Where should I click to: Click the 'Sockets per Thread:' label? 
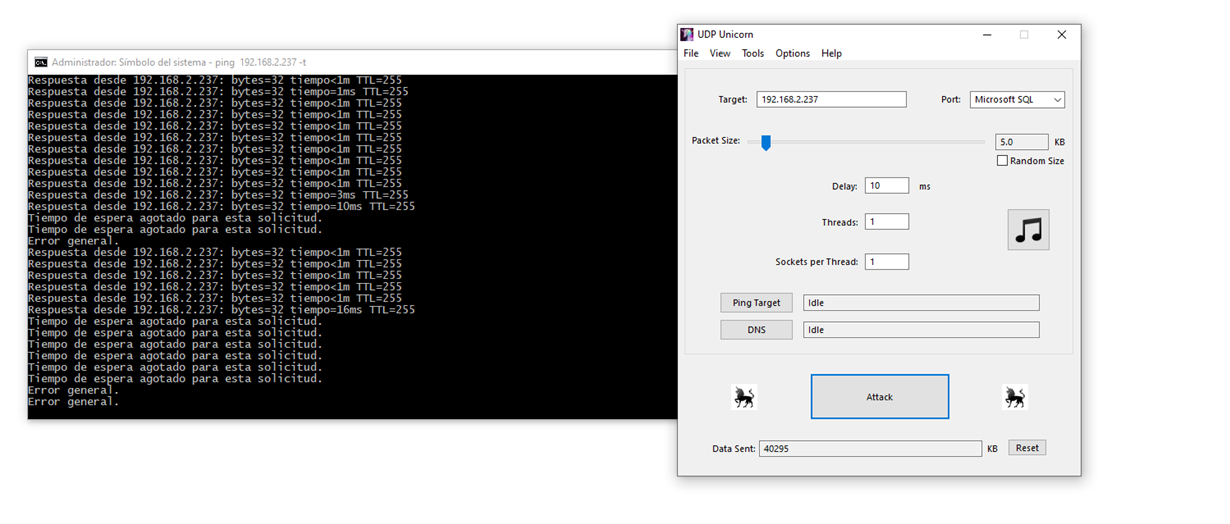click(817, 262)
